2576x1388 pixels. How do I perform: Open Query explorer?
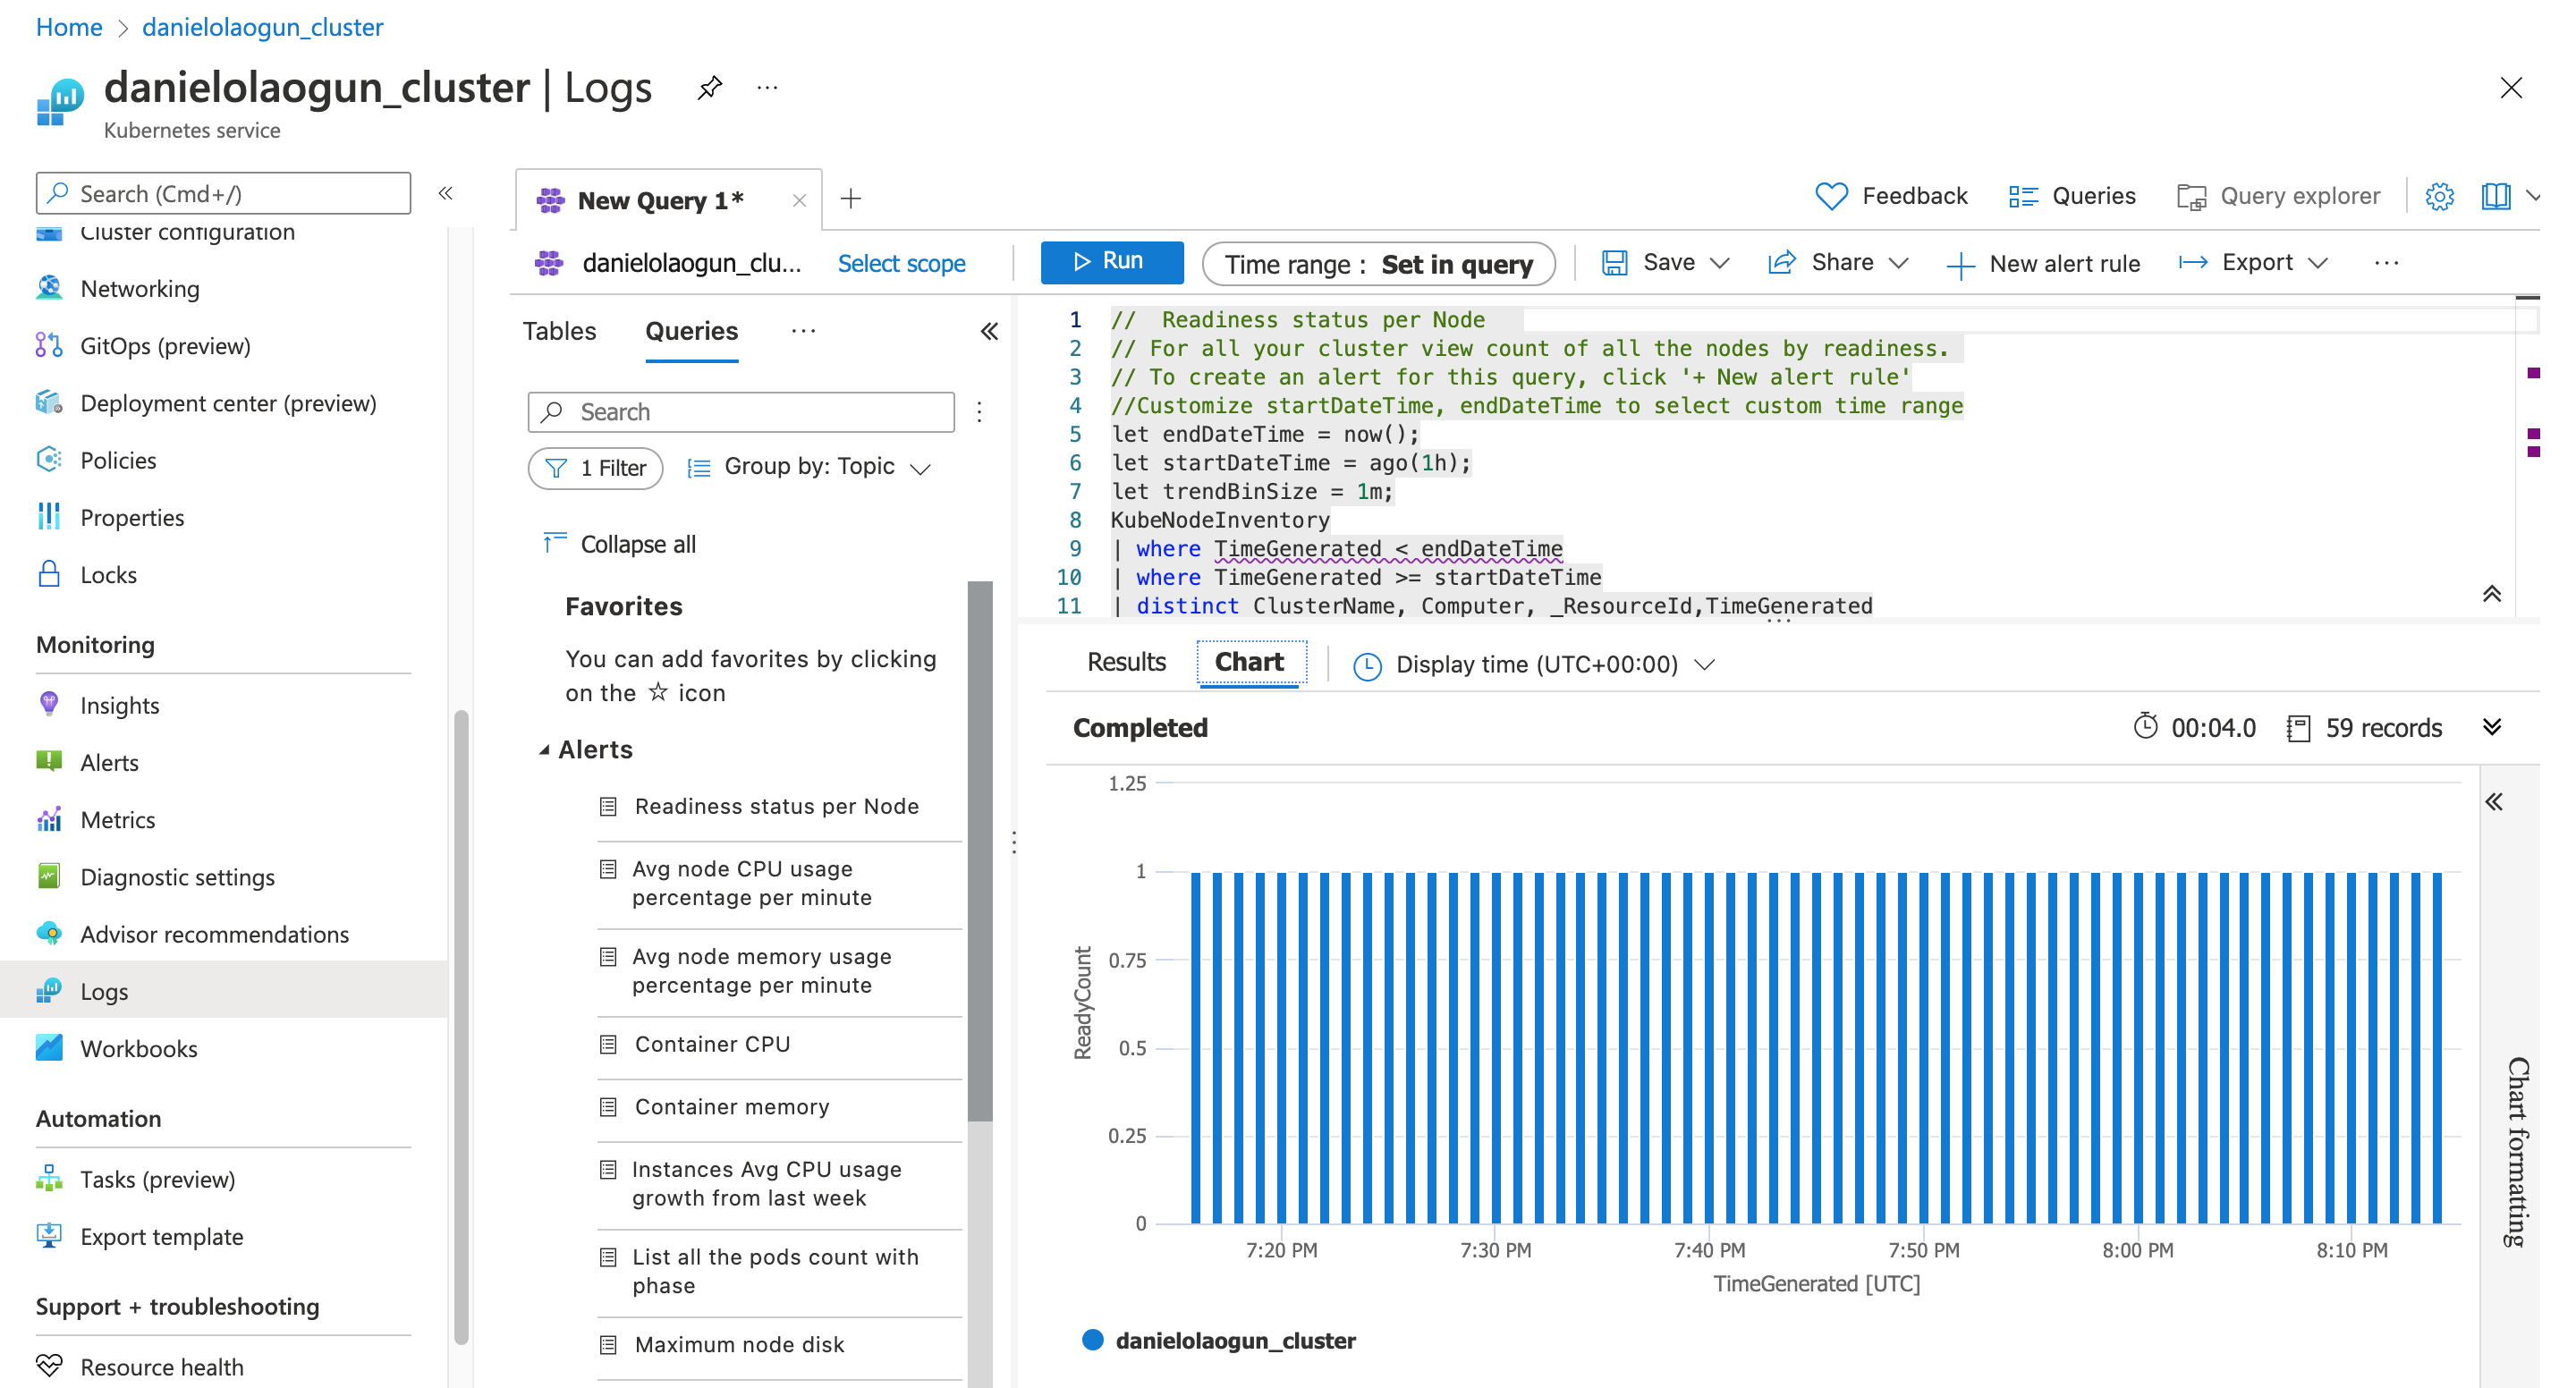coord(2278,196)
